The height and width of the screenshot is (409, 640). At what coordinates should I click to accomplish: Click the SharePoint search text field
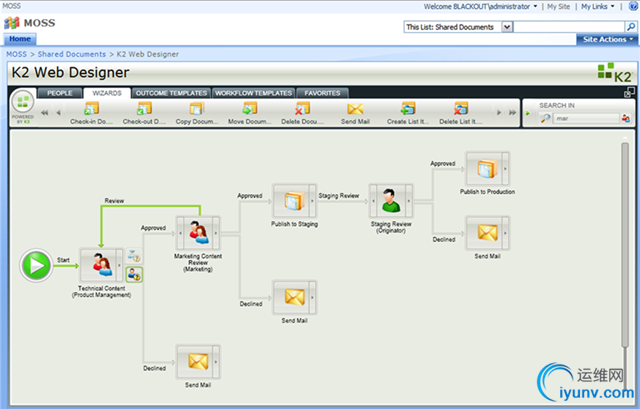click(569, 27)
